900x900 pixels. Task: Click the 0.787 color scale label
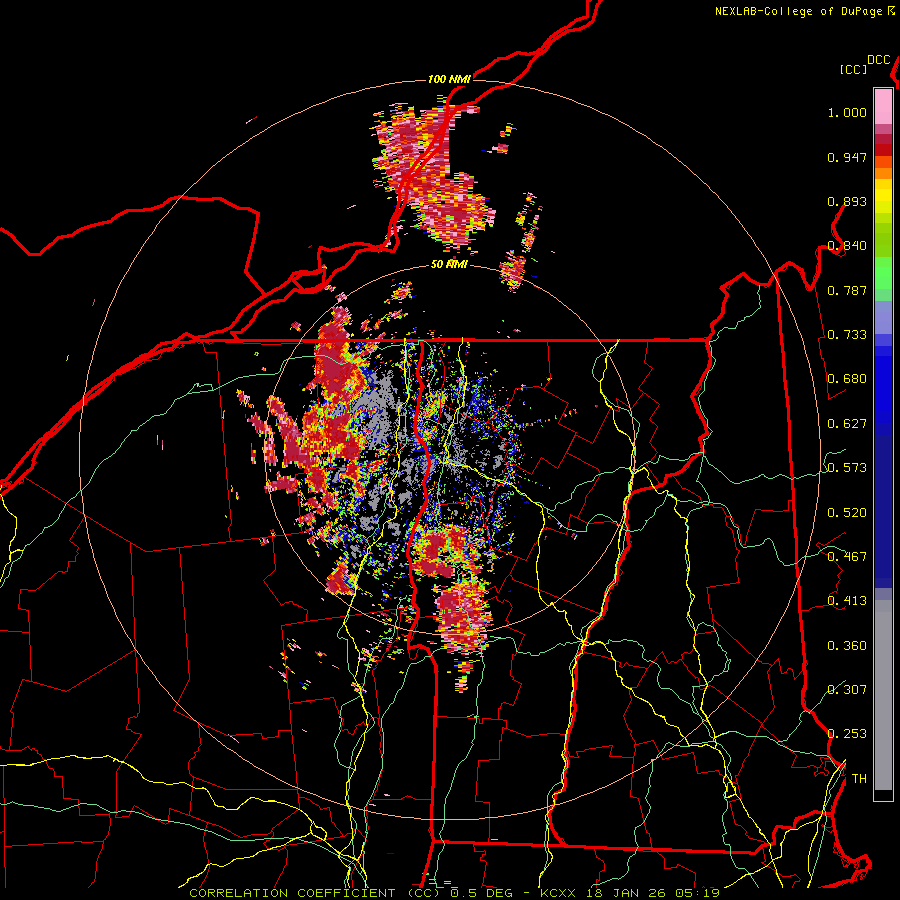(x=847, y=290)
